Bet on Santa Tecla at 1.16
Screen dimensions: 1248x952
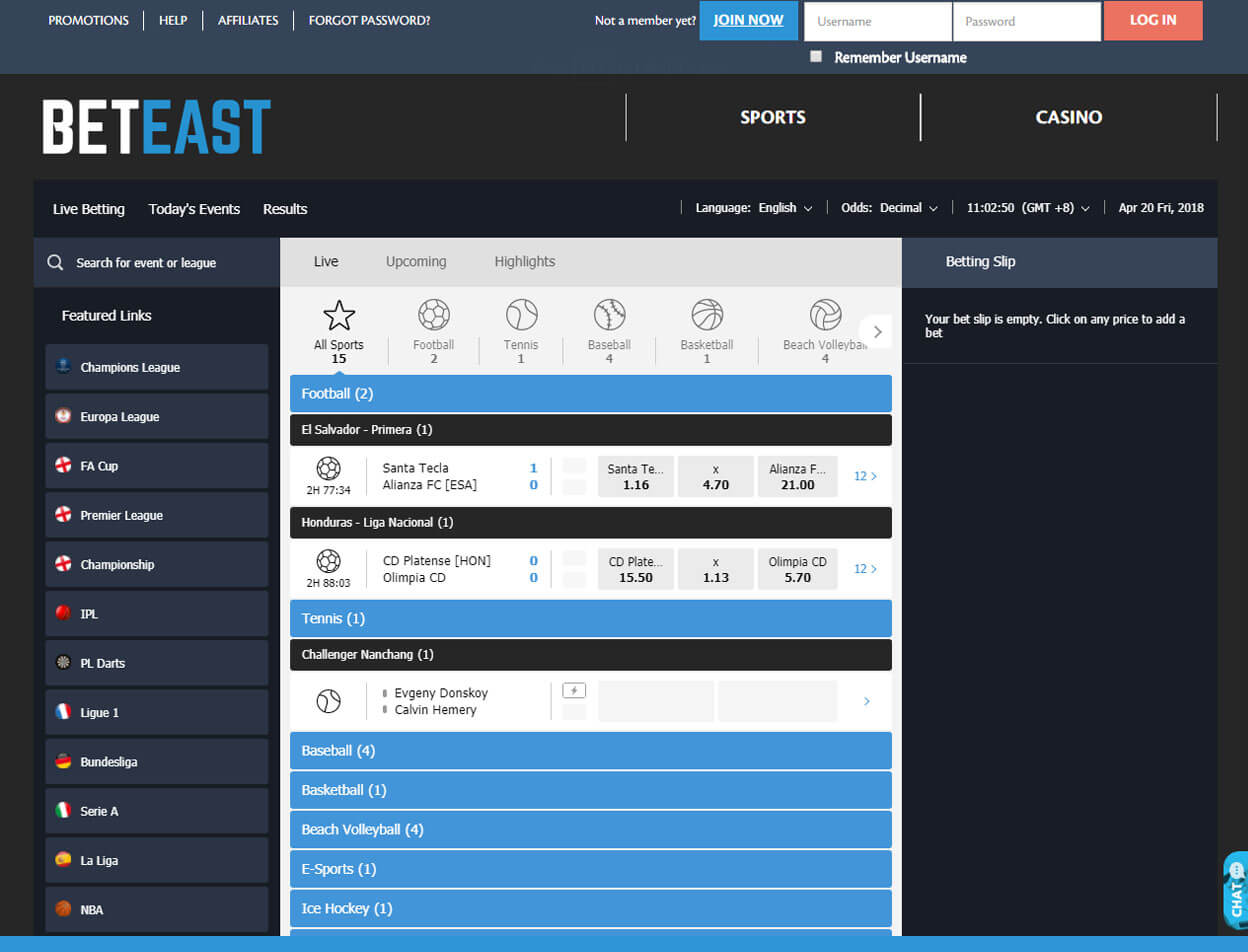pos(636,476)
